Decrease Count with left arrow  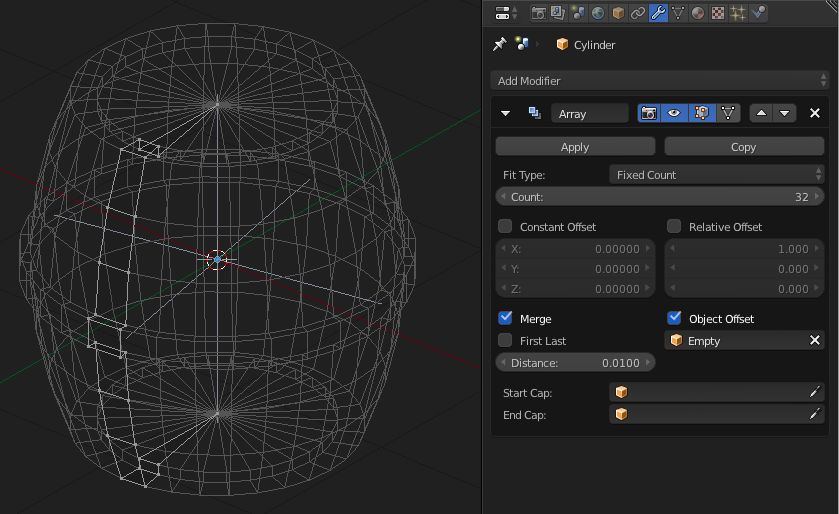(503, 197)
